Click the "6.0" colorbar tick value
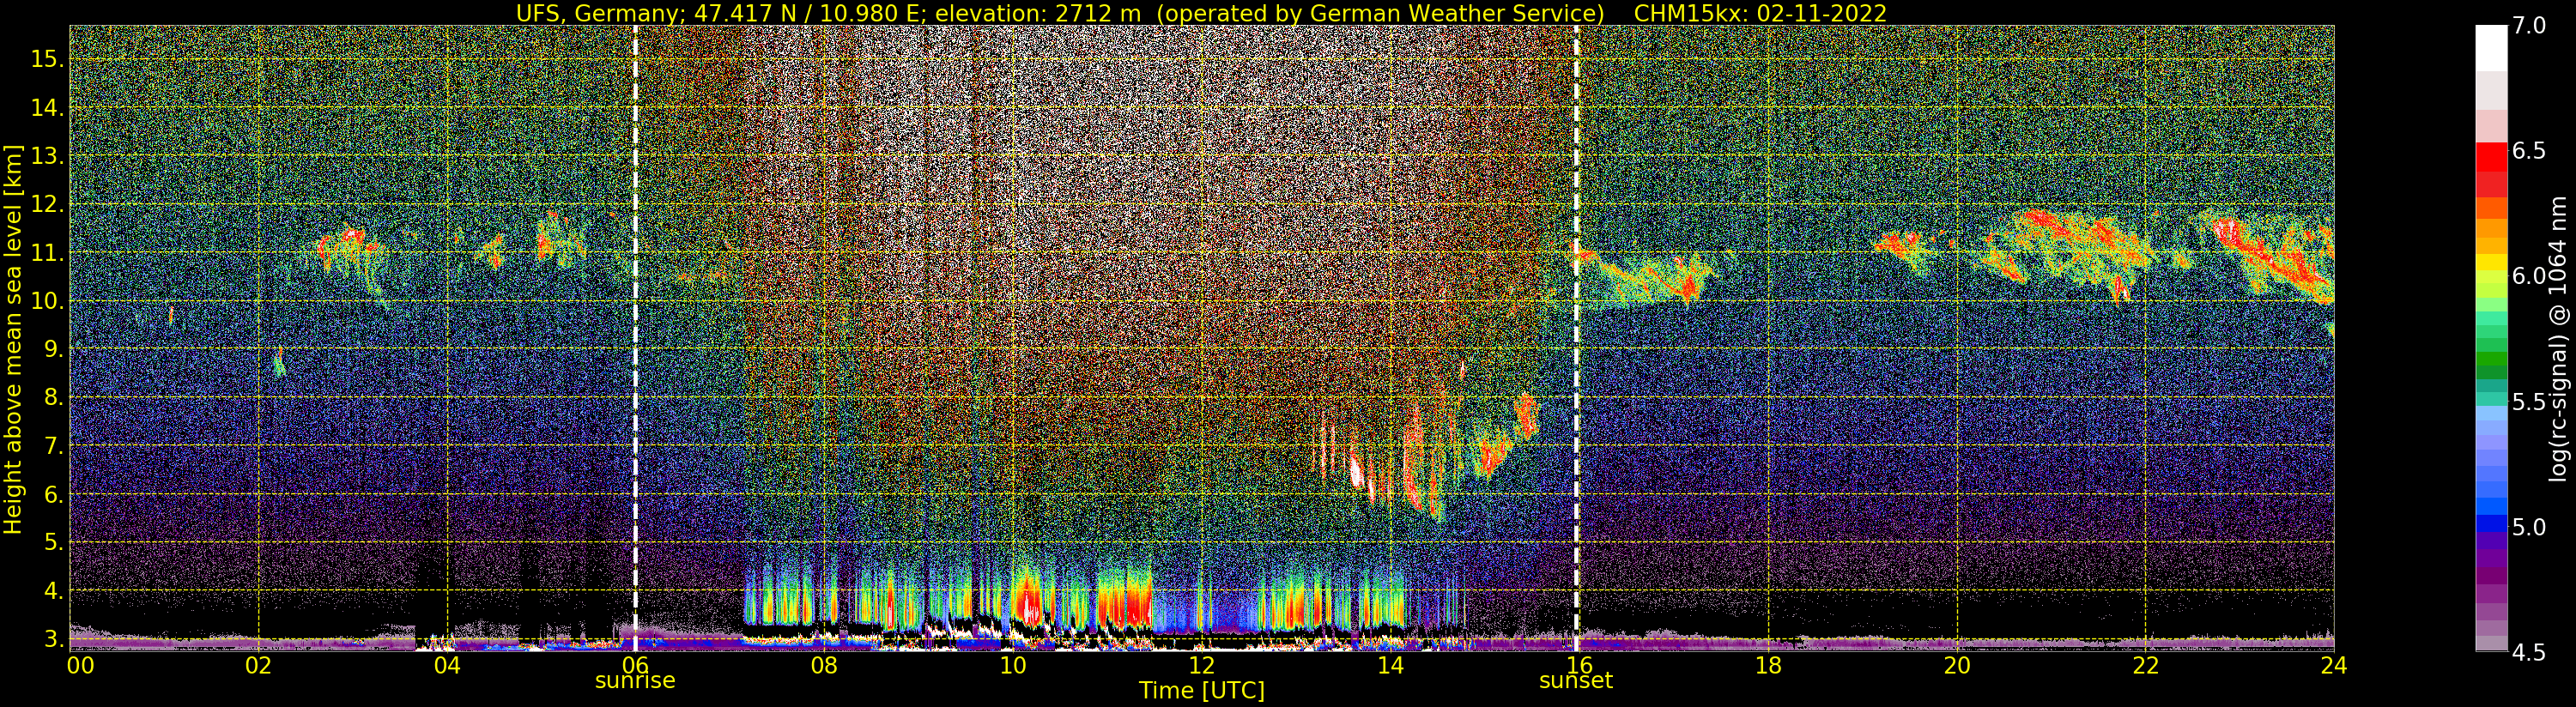Screen dimensions: 2576x707 (x=2530, y=276)
